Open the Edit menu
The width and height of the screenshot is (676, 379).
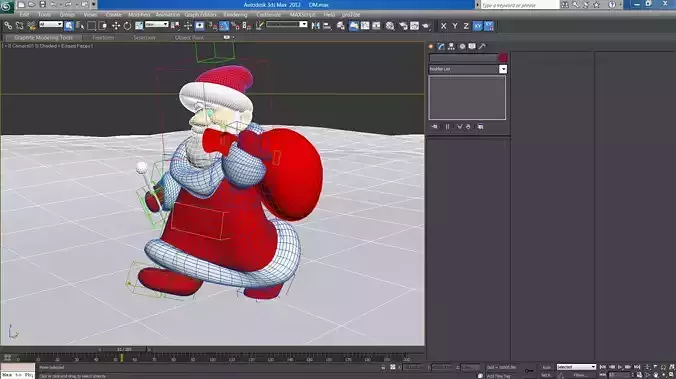coord(24,15)
